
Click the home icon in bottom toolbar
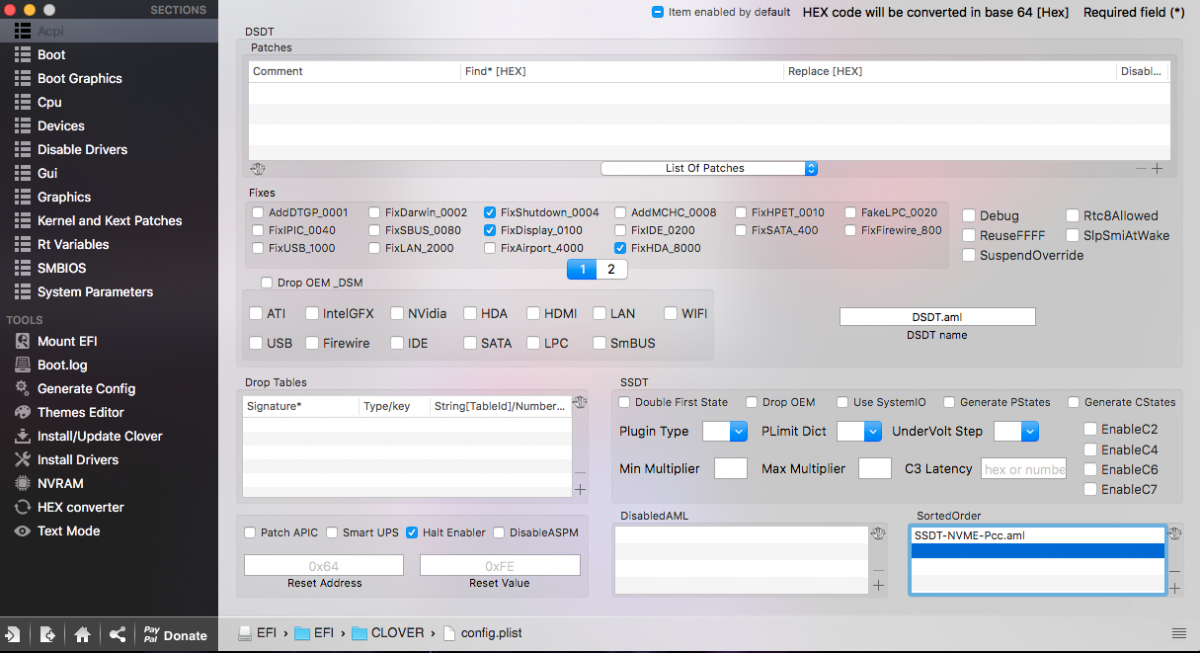pos(83,635)
